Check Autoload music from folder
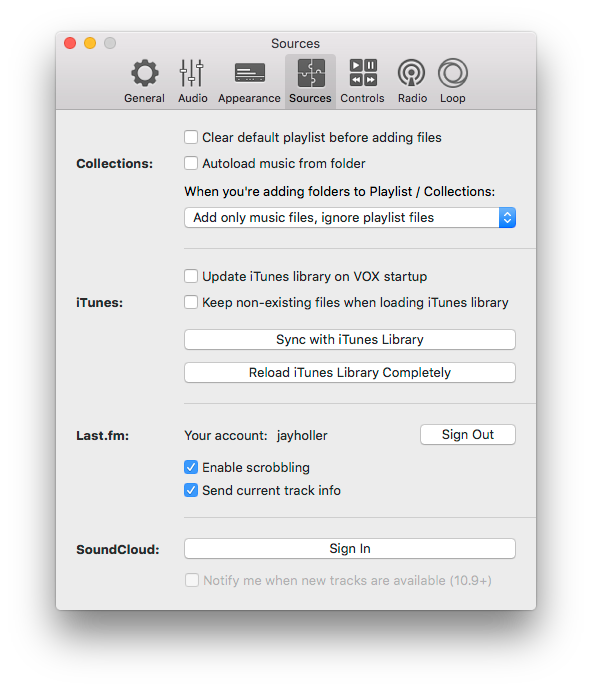The image size is (592, 690). [191, 163]
